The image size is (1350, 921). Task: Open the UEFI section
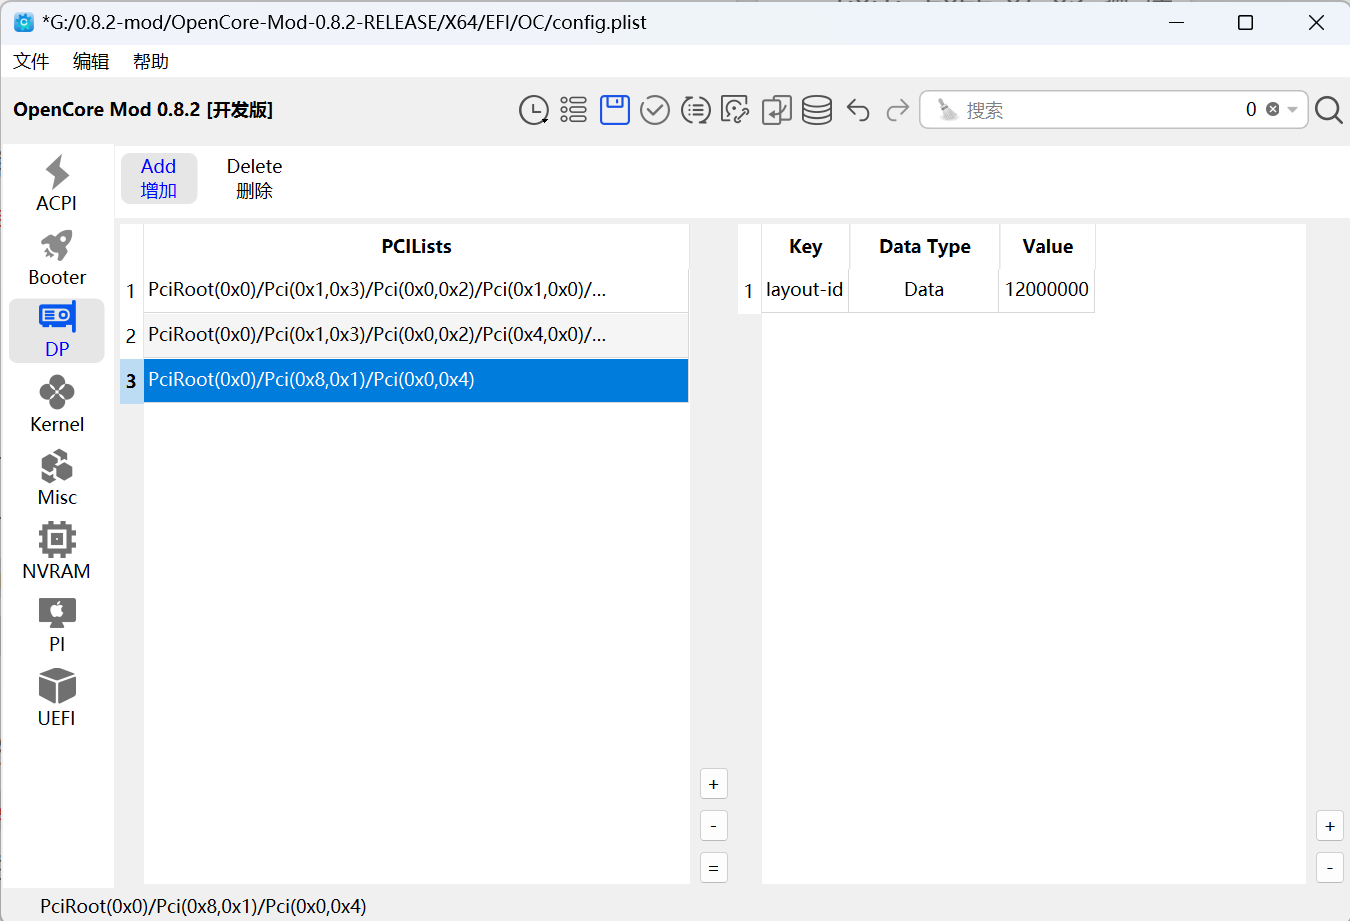click(57, 698)
